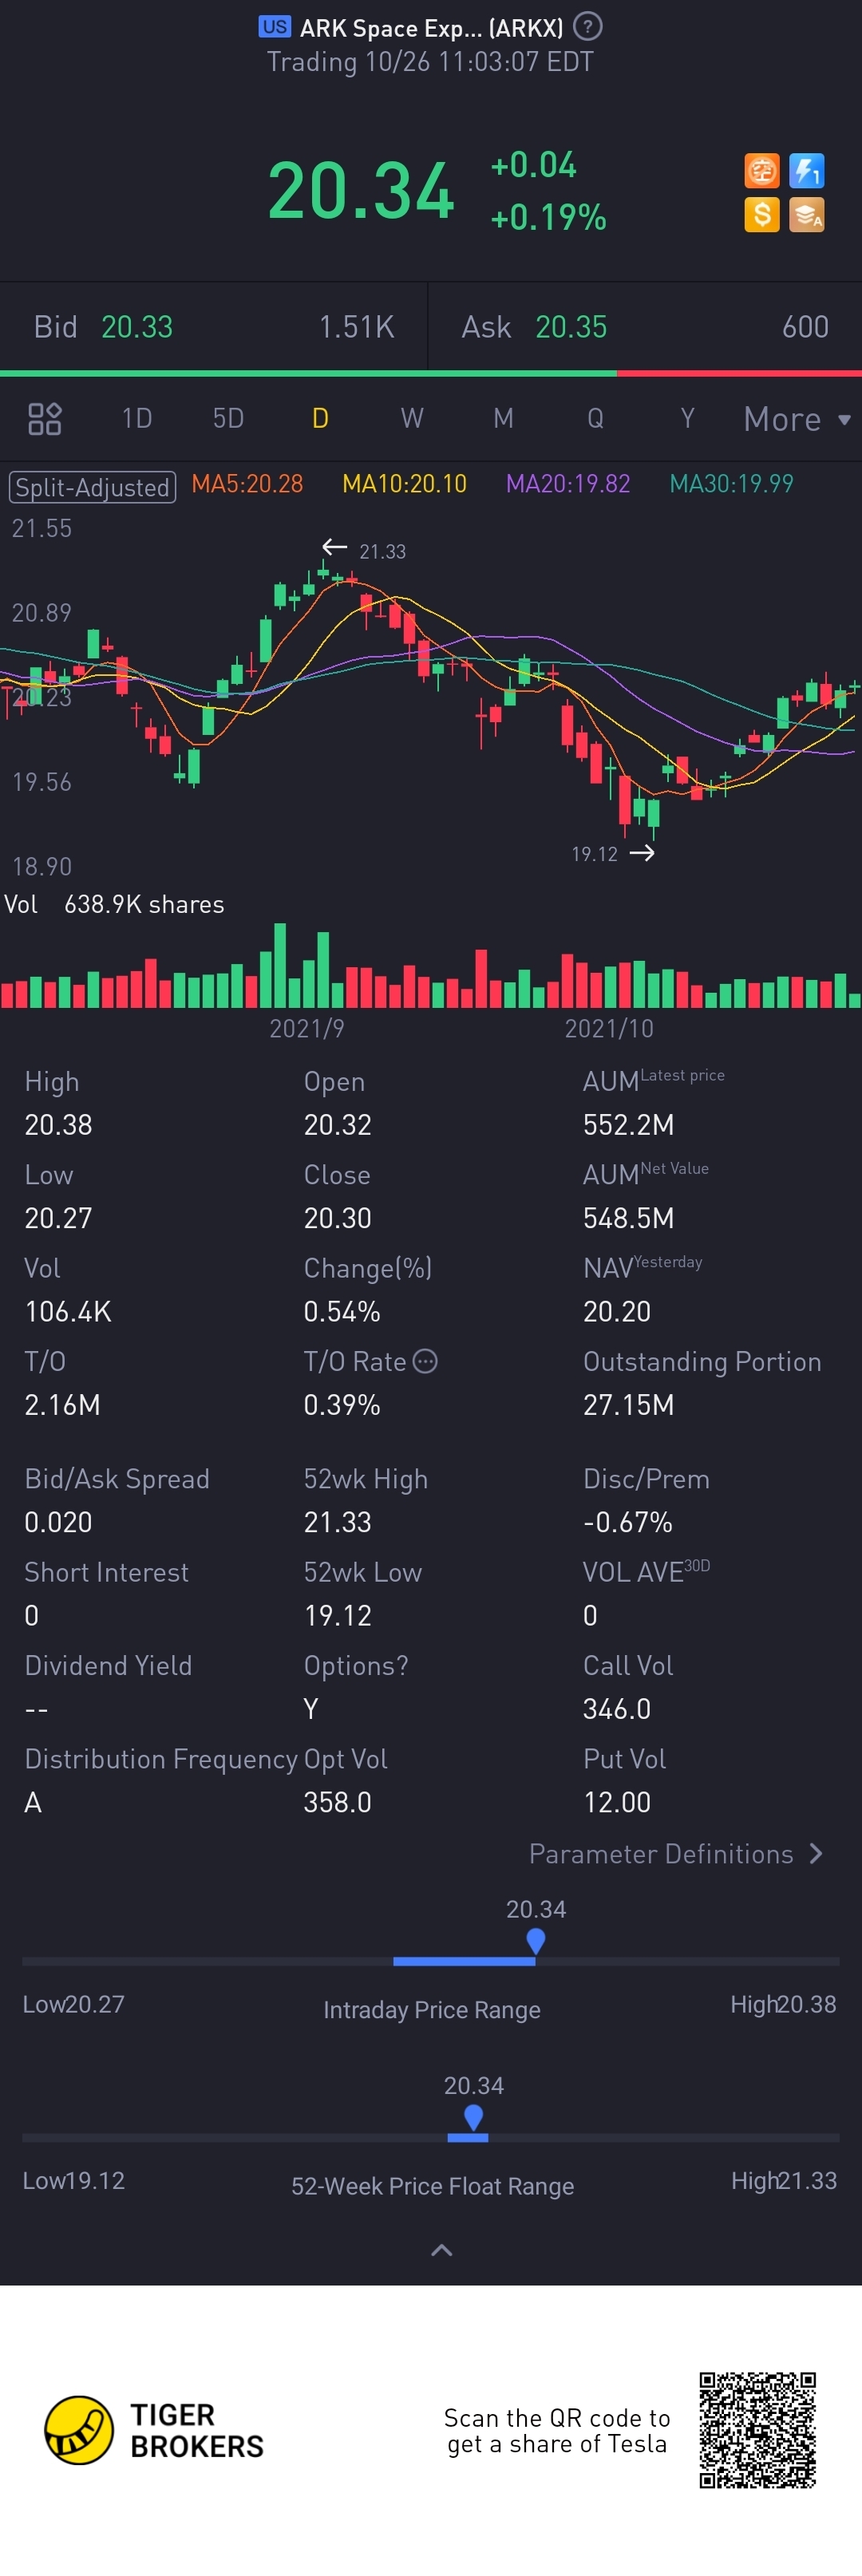Tap the 52wk High value 21.33
The width and height of the screenshot is (862, 2576).
point(337,1522)
